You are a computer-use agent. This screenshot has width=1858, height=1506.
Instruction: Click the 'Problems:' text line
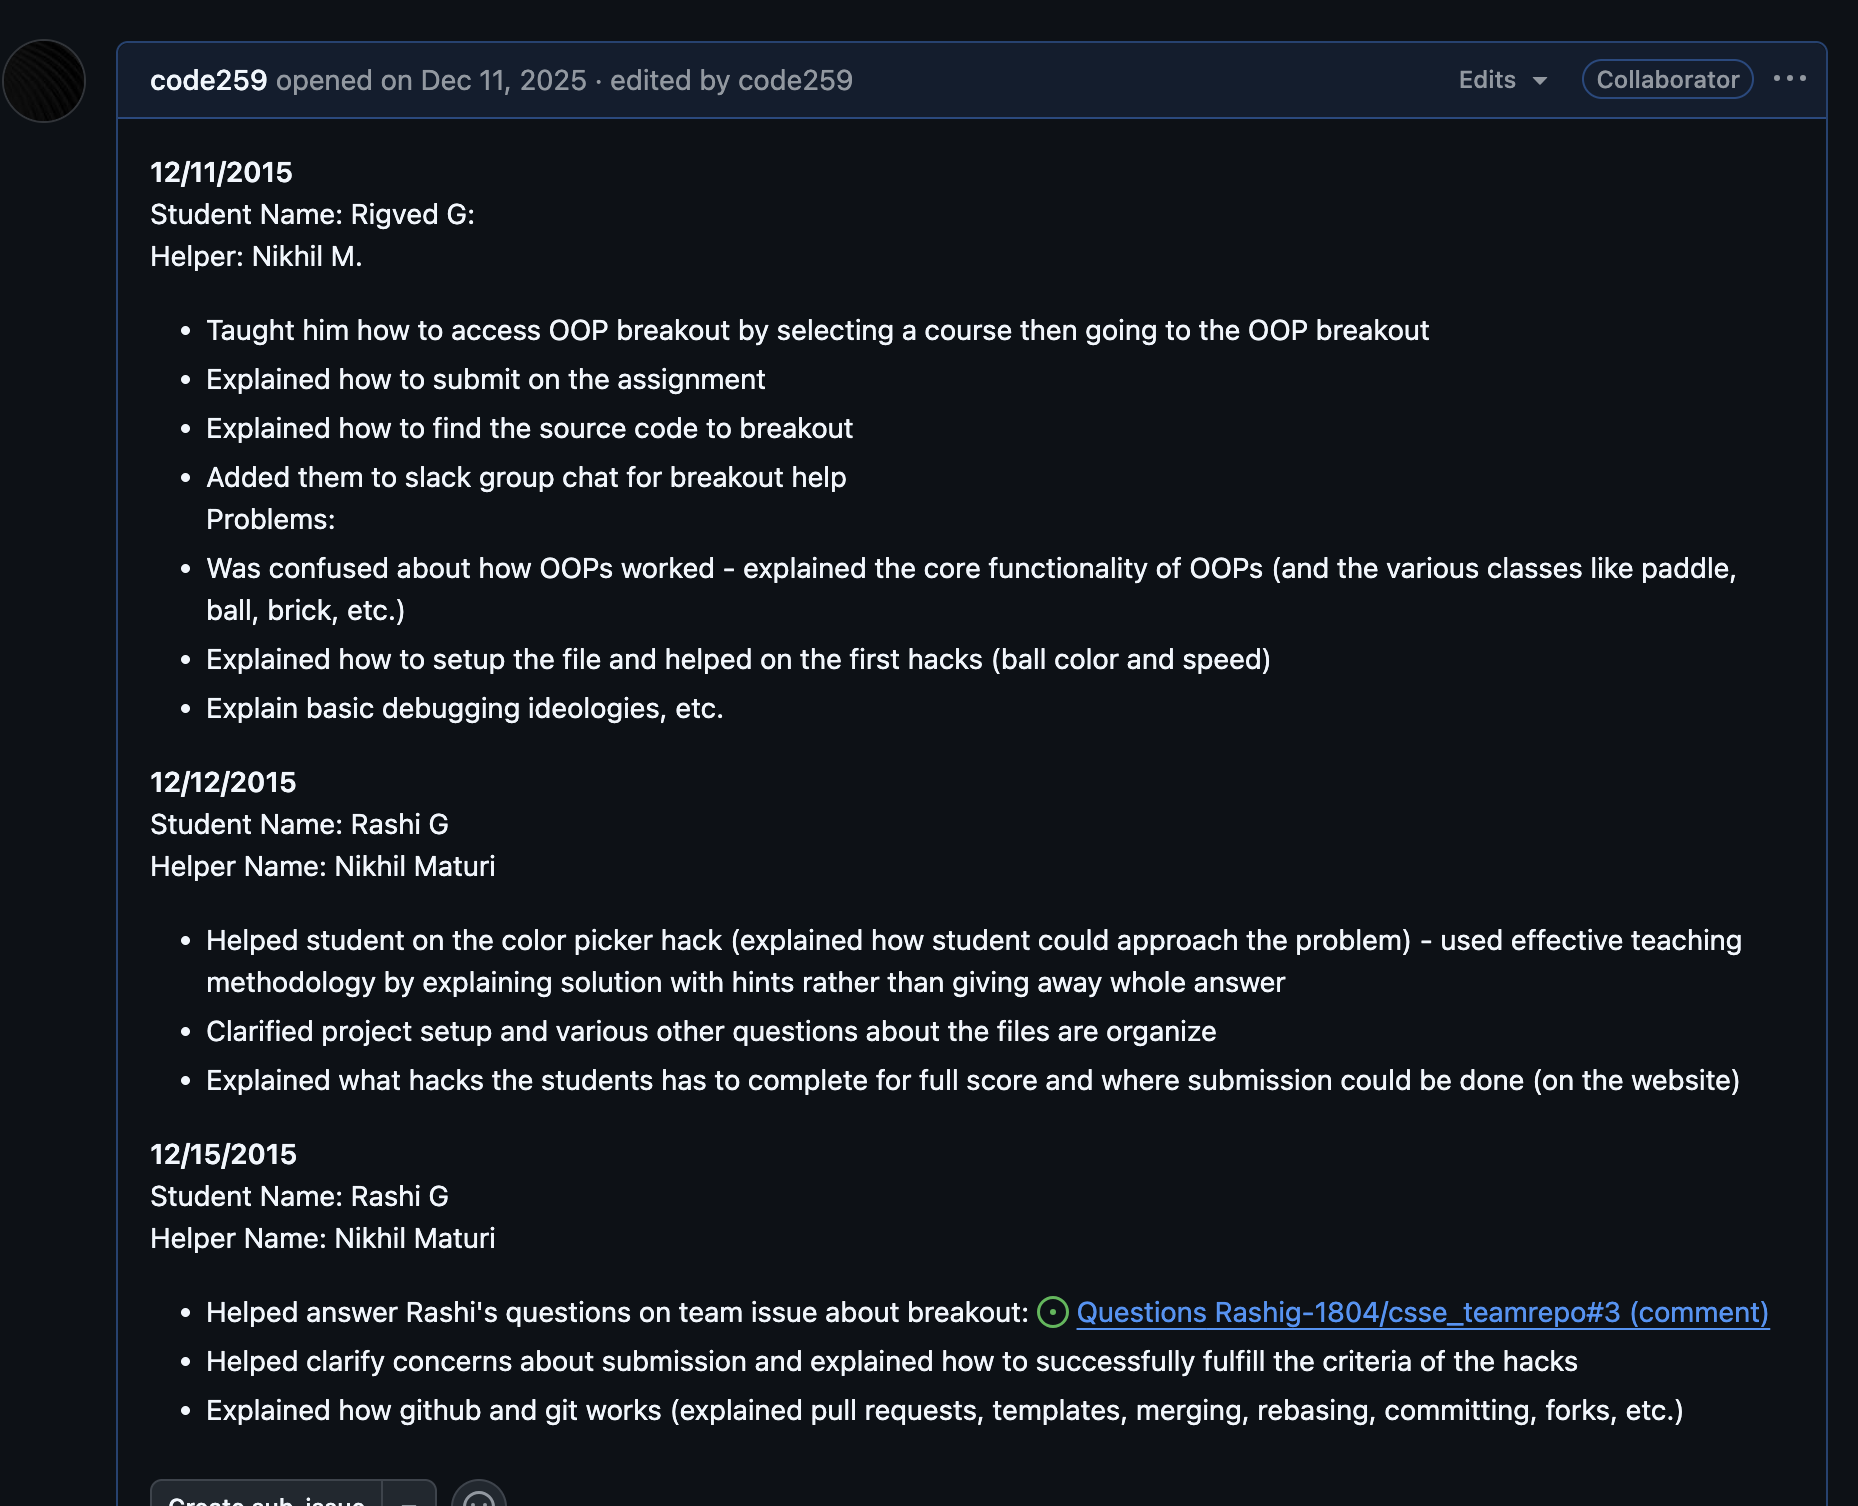270,519
